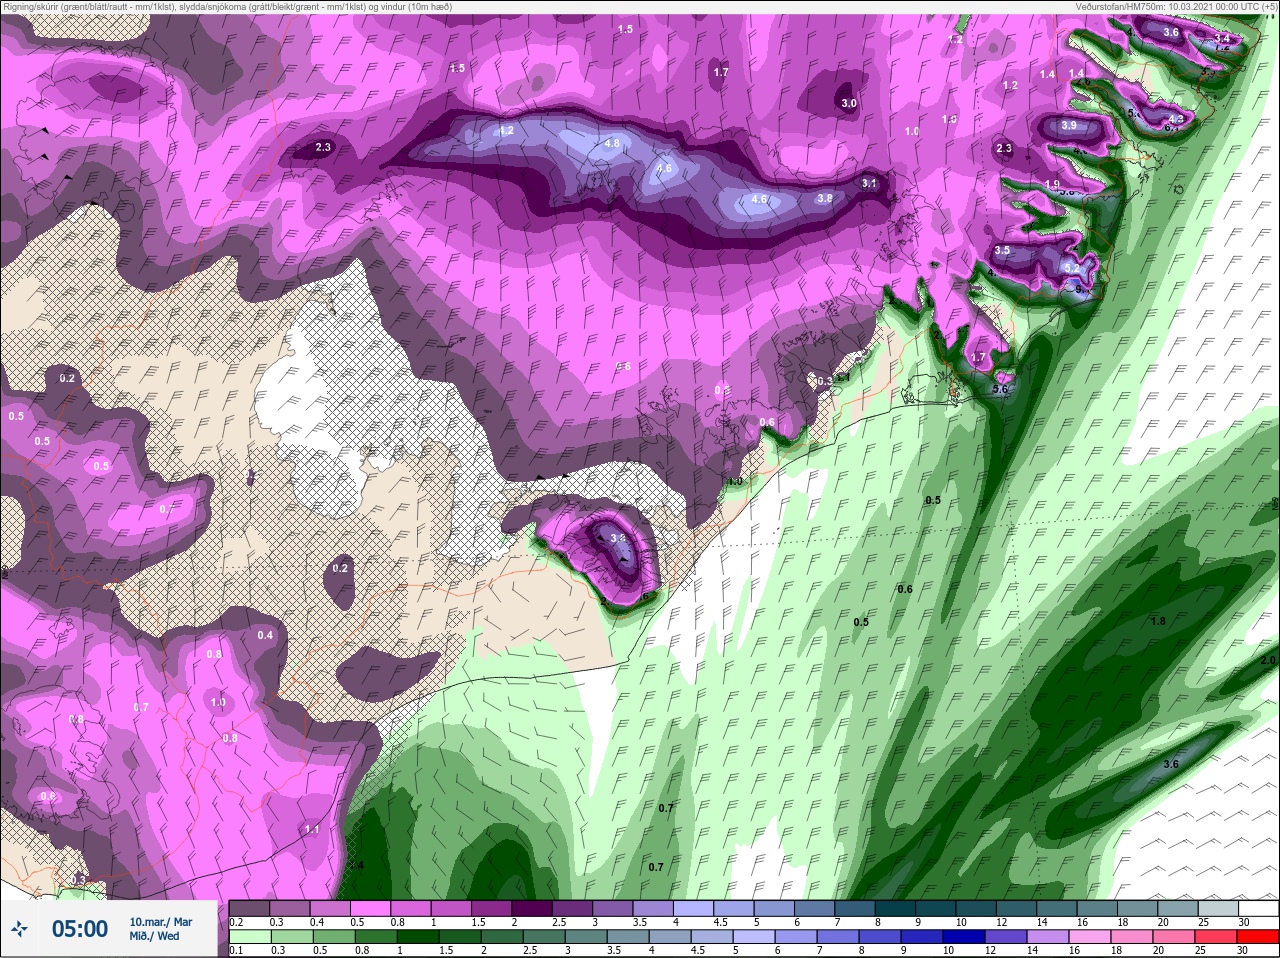
Task: Click the 'Mið./ Wed' weekday label
Action: 154,937
